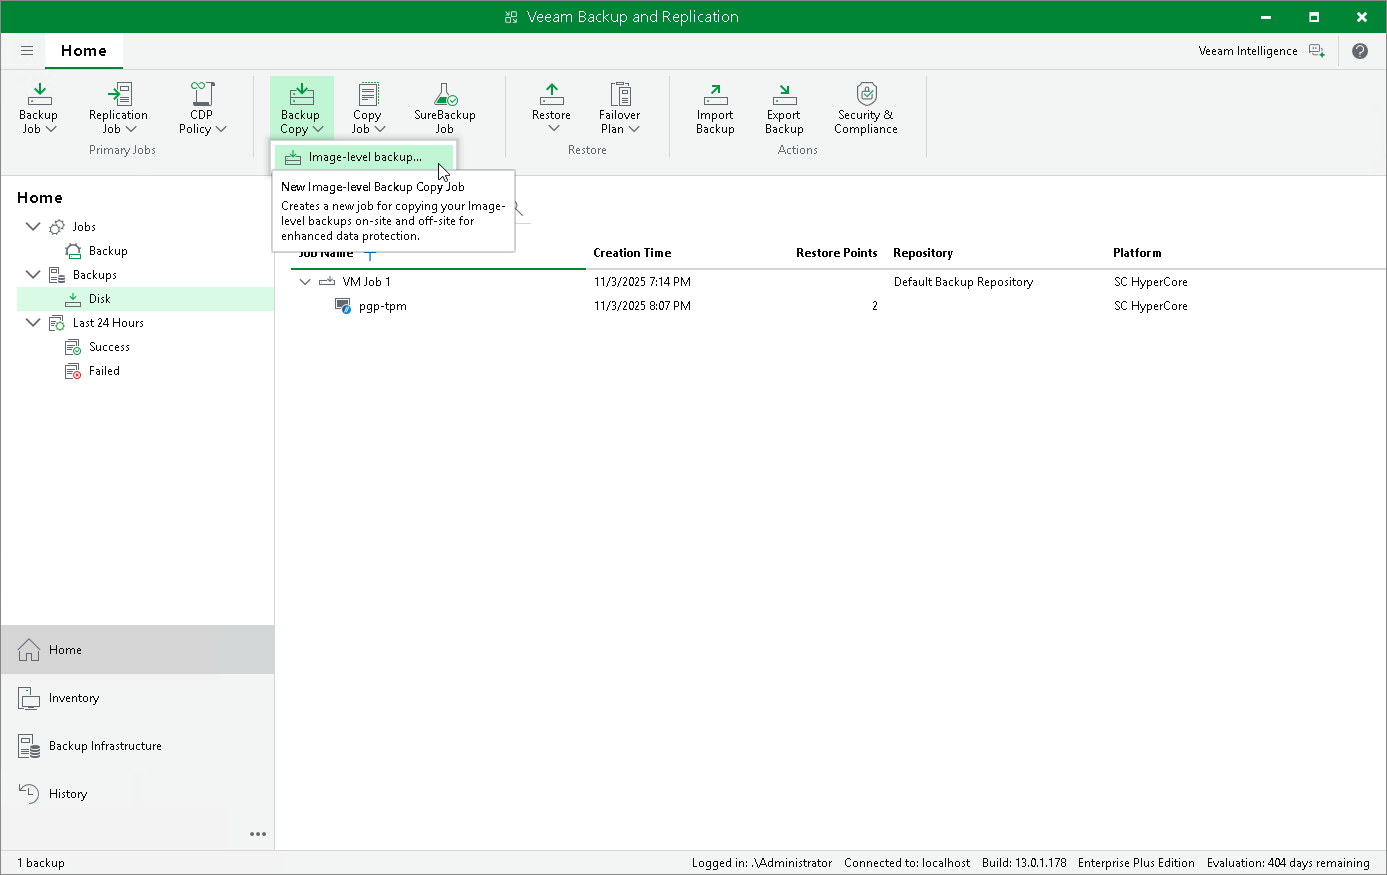Click the '1 backup' status bar text

coord(41,863)
